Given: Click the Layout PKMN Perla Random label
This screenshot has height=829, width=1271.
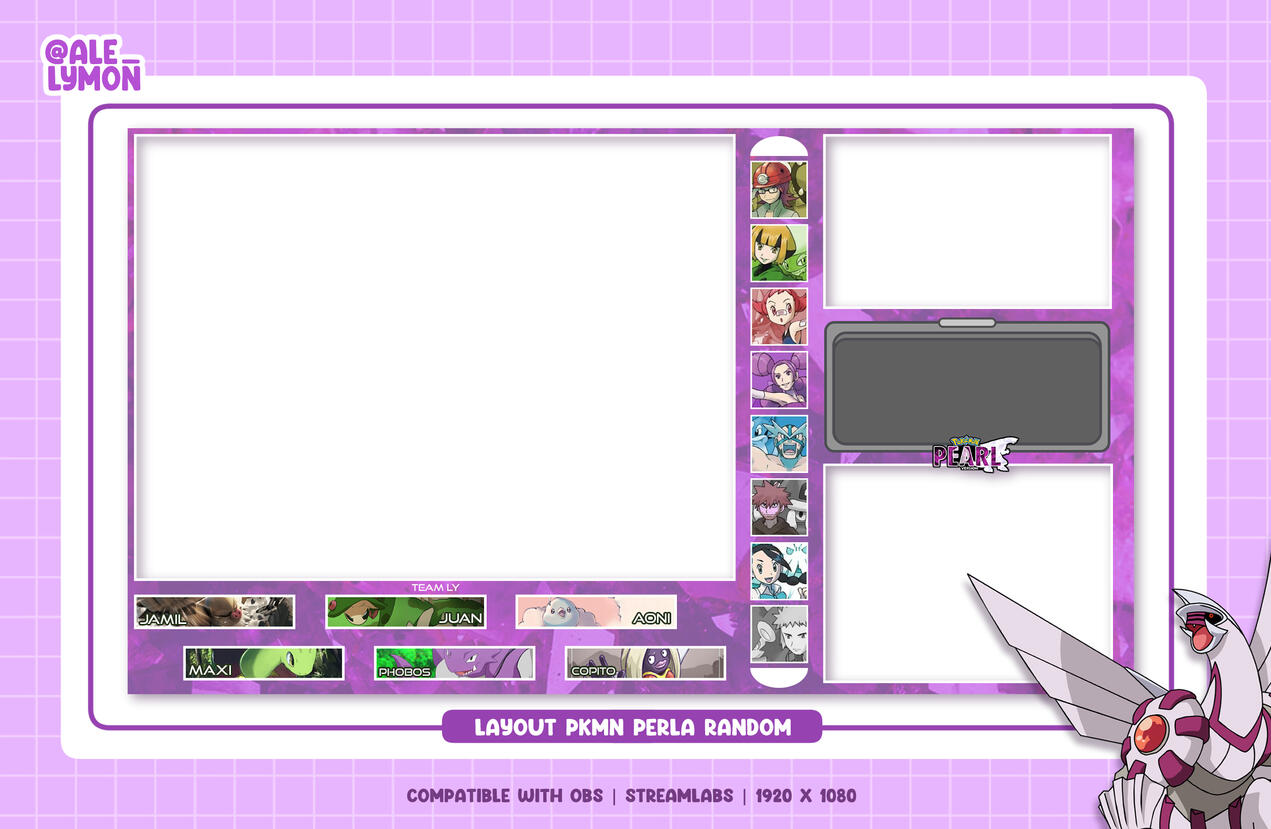Looking at the screenshot, I should (632, 727).
